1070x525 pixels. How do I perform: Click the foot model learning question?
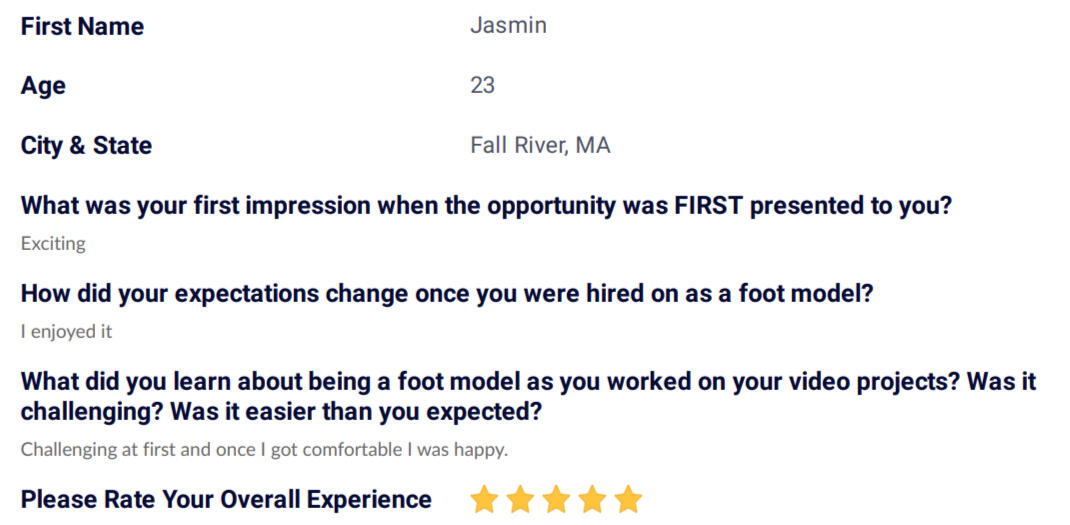click(x=529, y=397)
